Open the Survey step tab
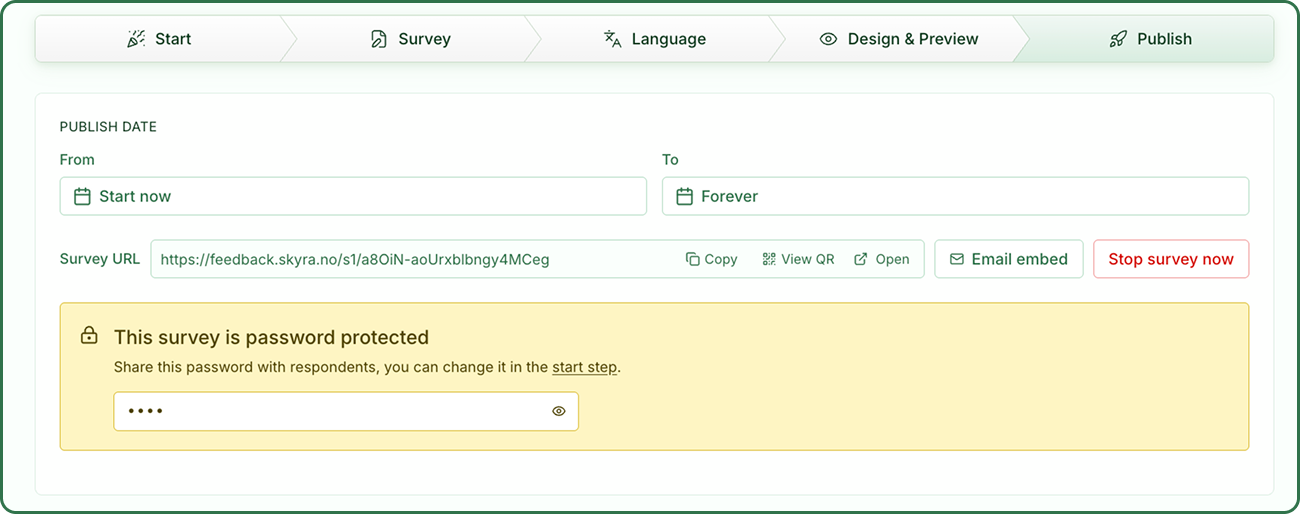 tap(410, 39)
